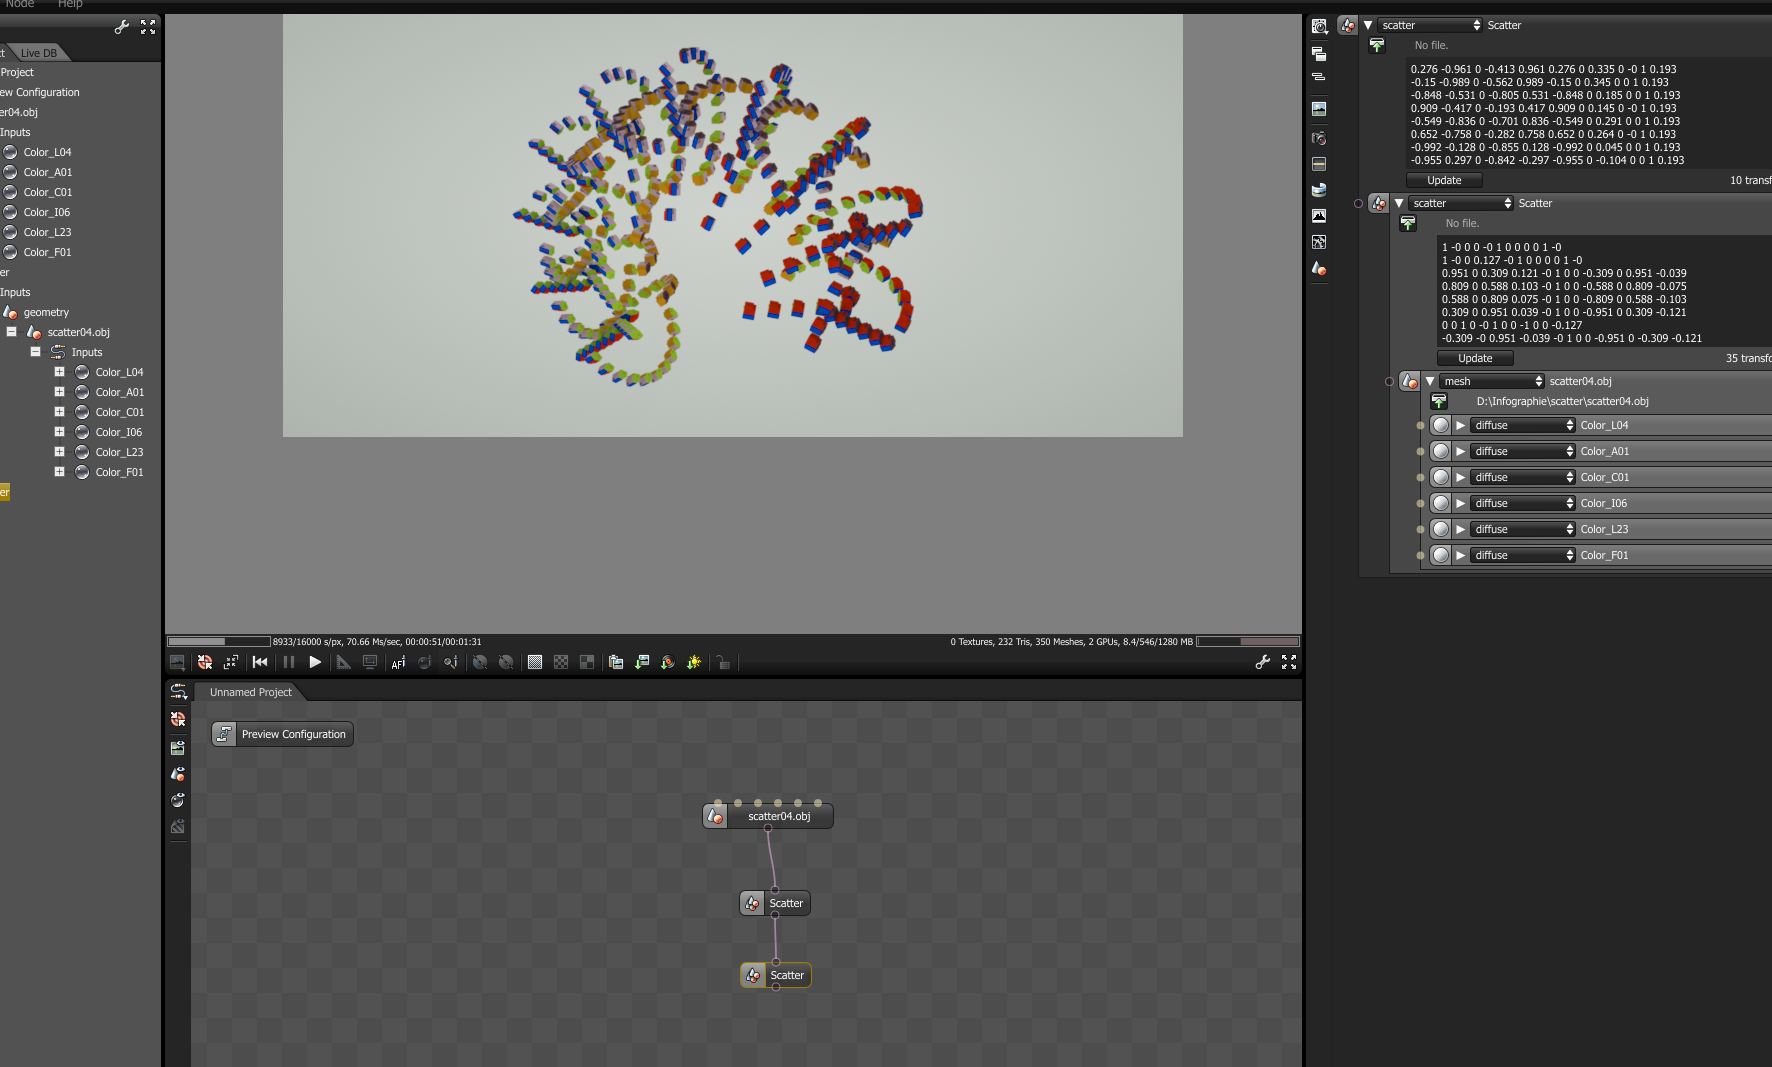
Task: Click the sun-star icon in the render toolbar
Action: 694,662
